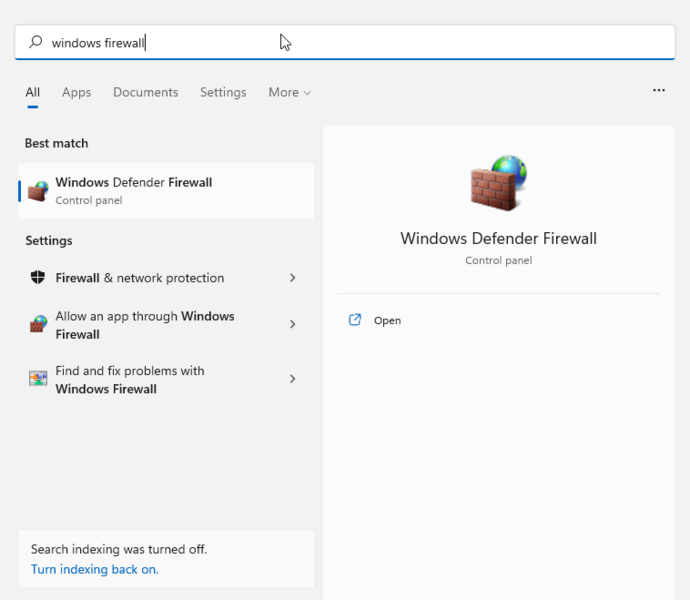The height and width of the screenshot is (600, 690).
Task: Select the Settings filter tab
Action: (x=223, y=92)
